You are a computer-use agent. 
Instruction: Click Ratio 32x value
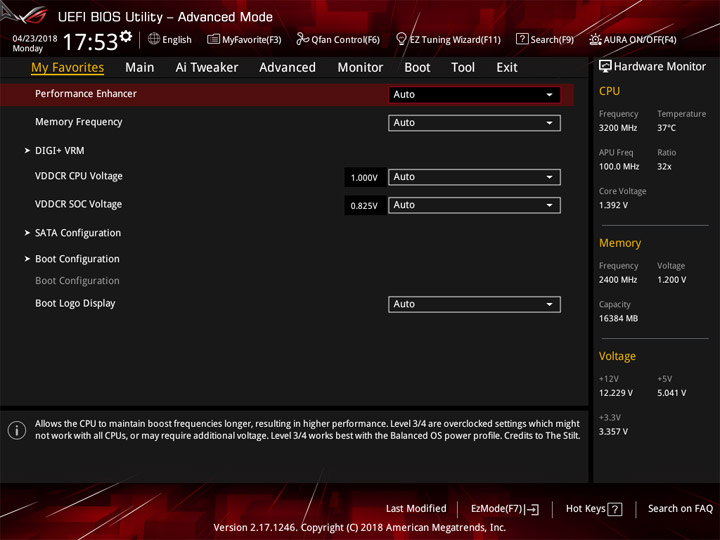pyautogui.click(x=664, y=166)
